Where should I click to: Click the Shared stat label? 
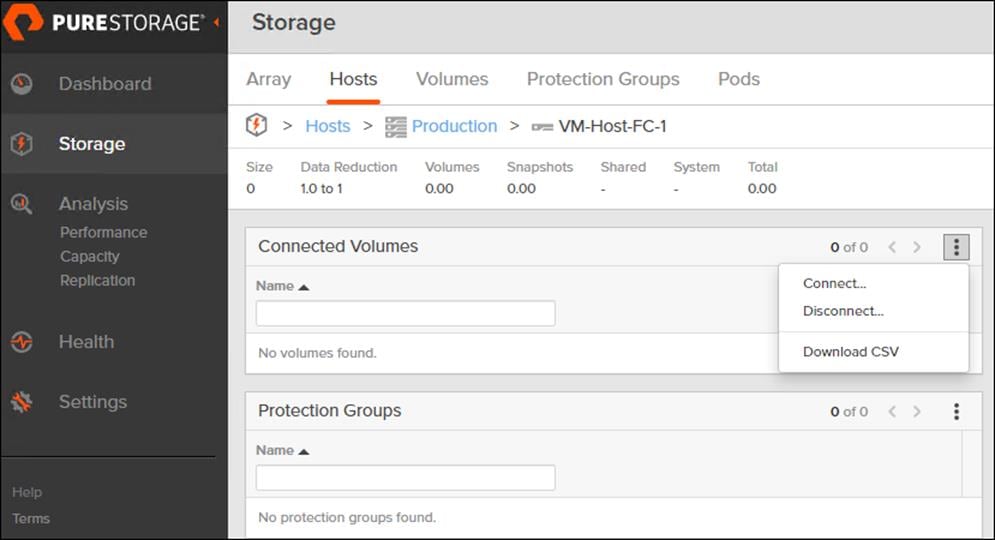[x=623, y=167]
